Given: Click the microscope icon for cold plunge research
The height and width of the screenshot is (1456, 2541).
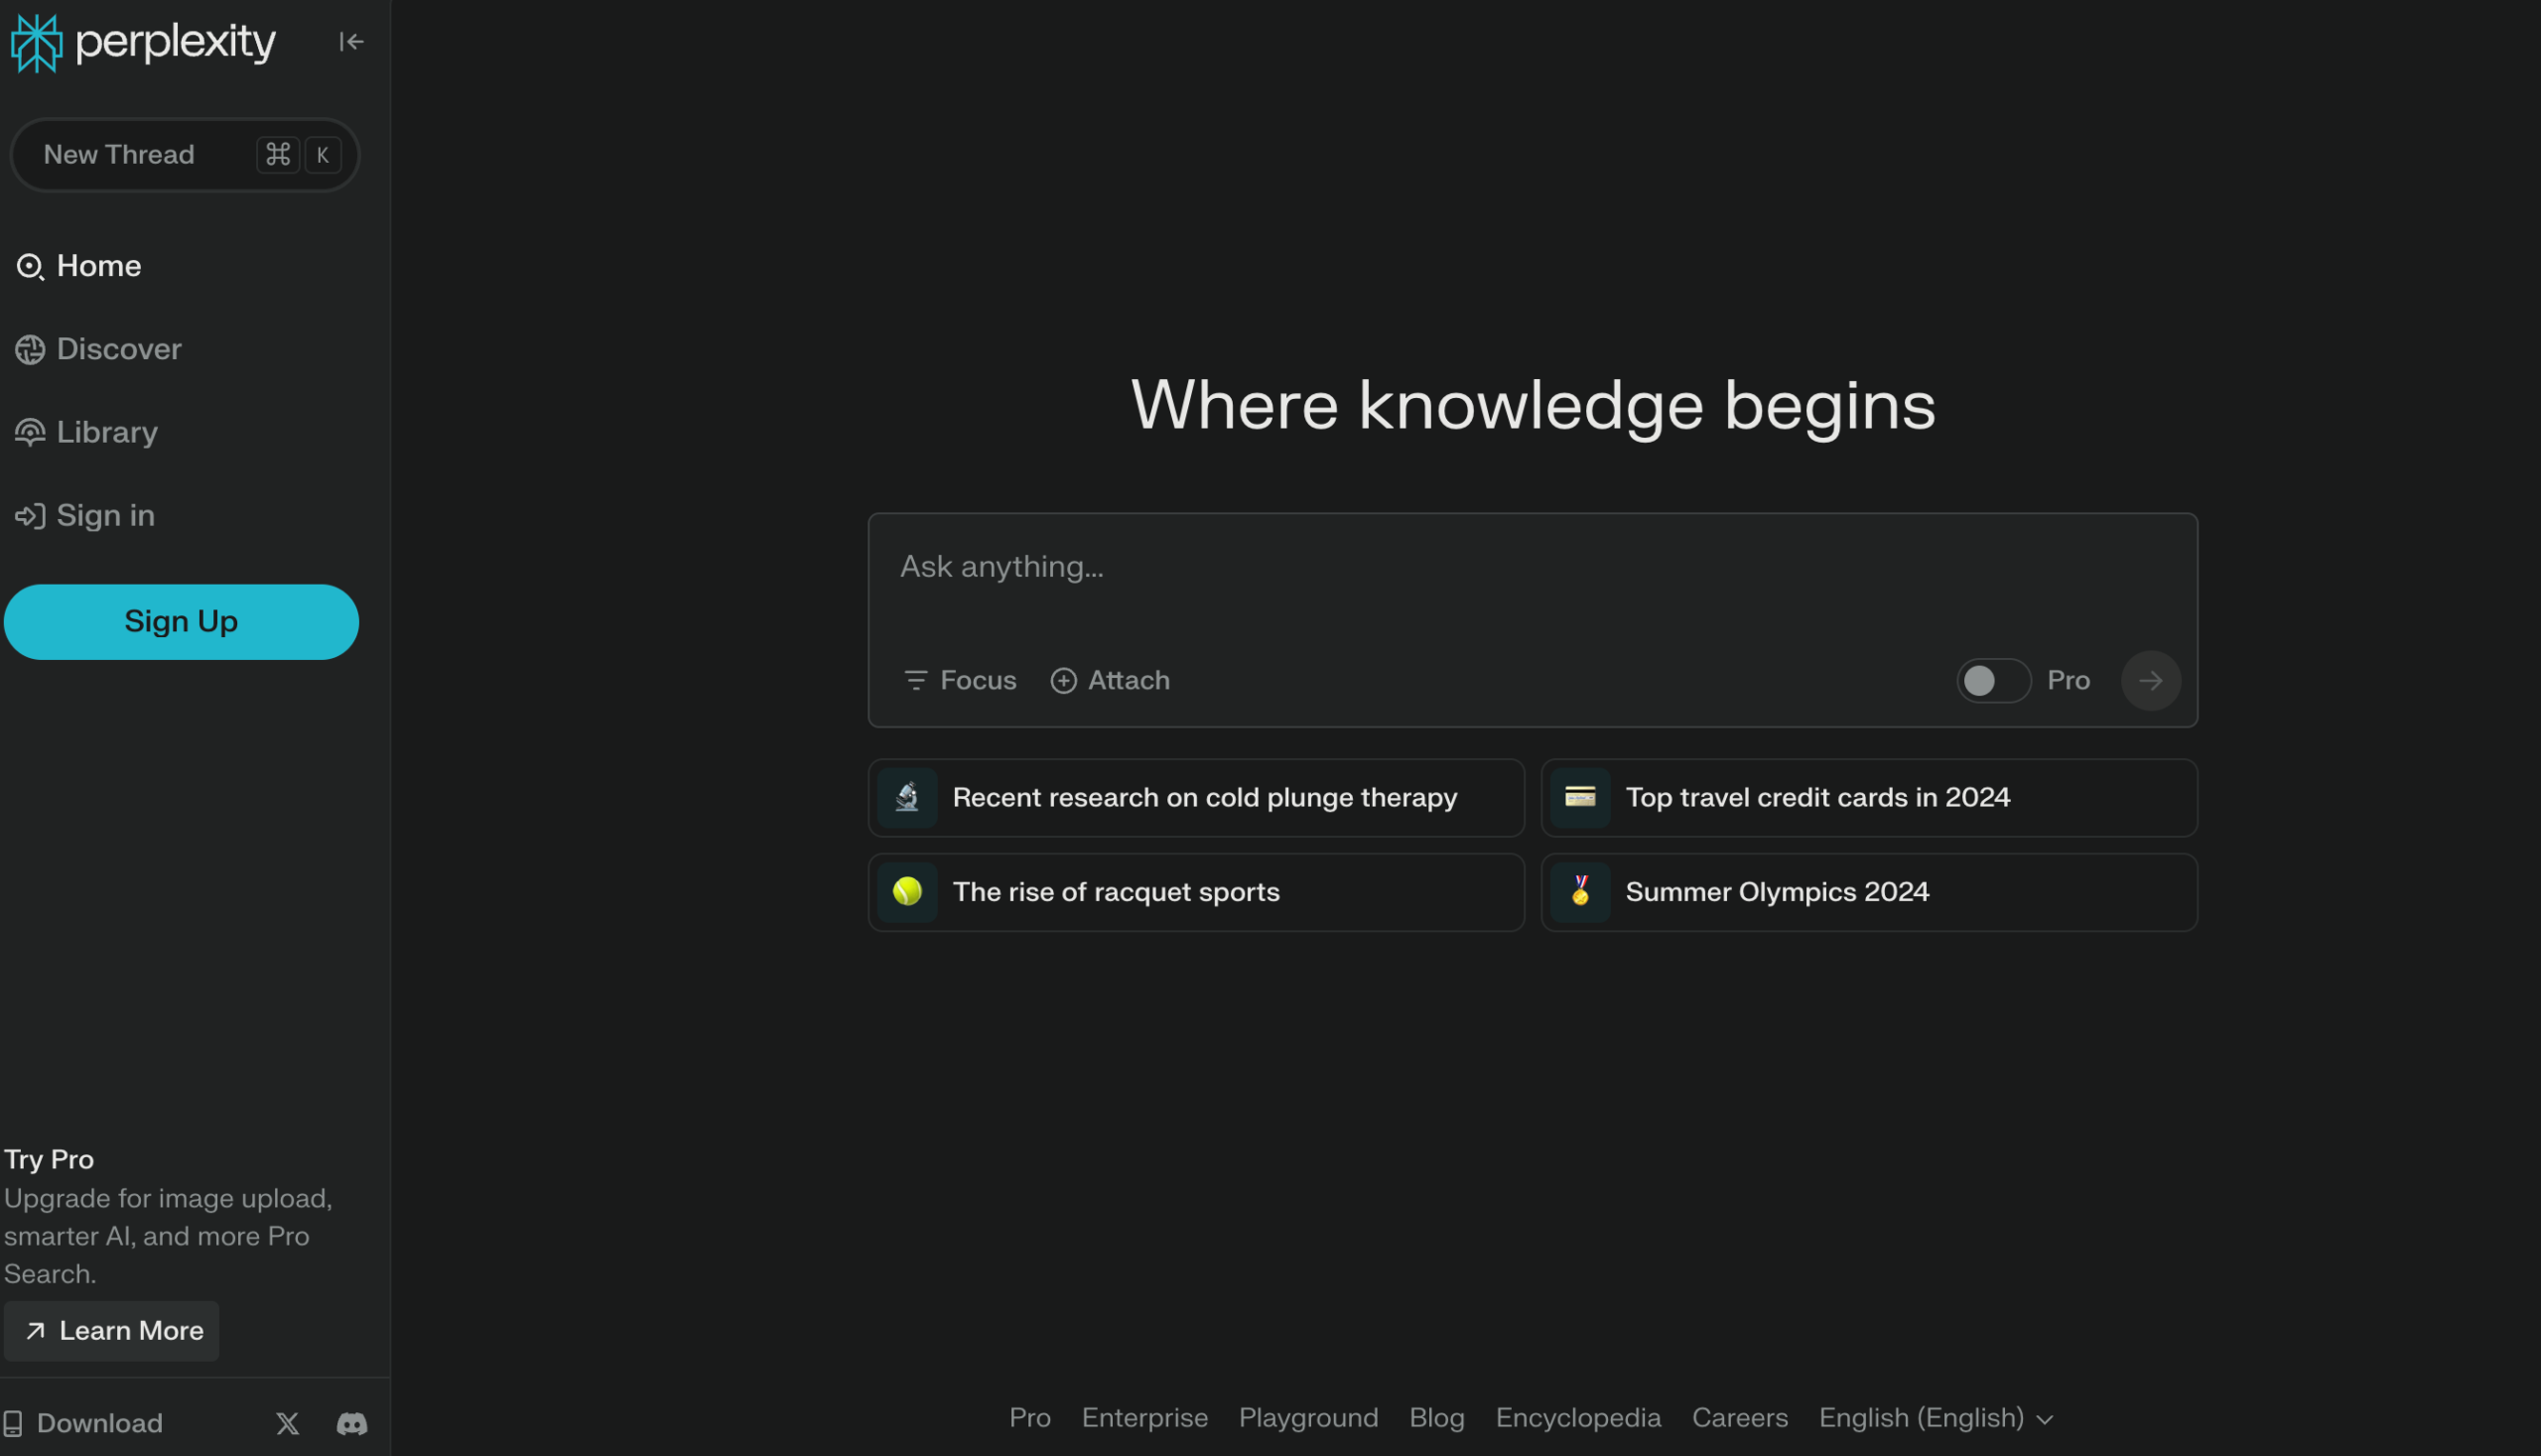Looking at the screenshot, I should pos(907,797).
